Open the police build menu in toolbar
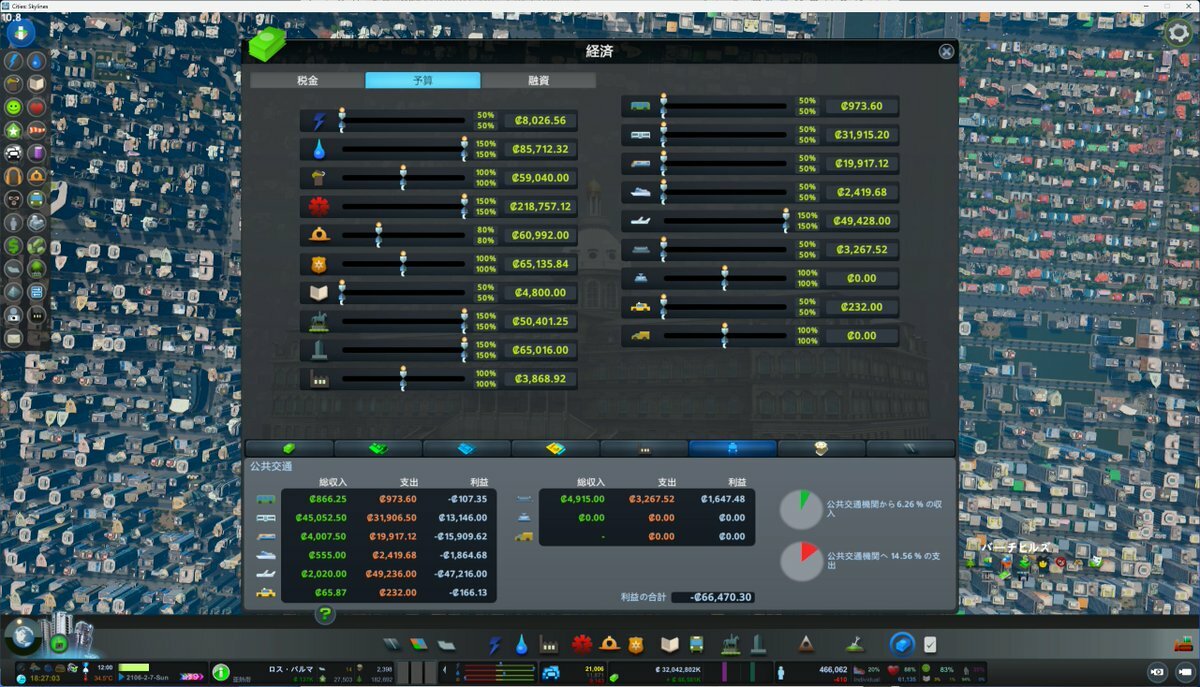The image size is (1200, 687). click(x=636, y=644)
